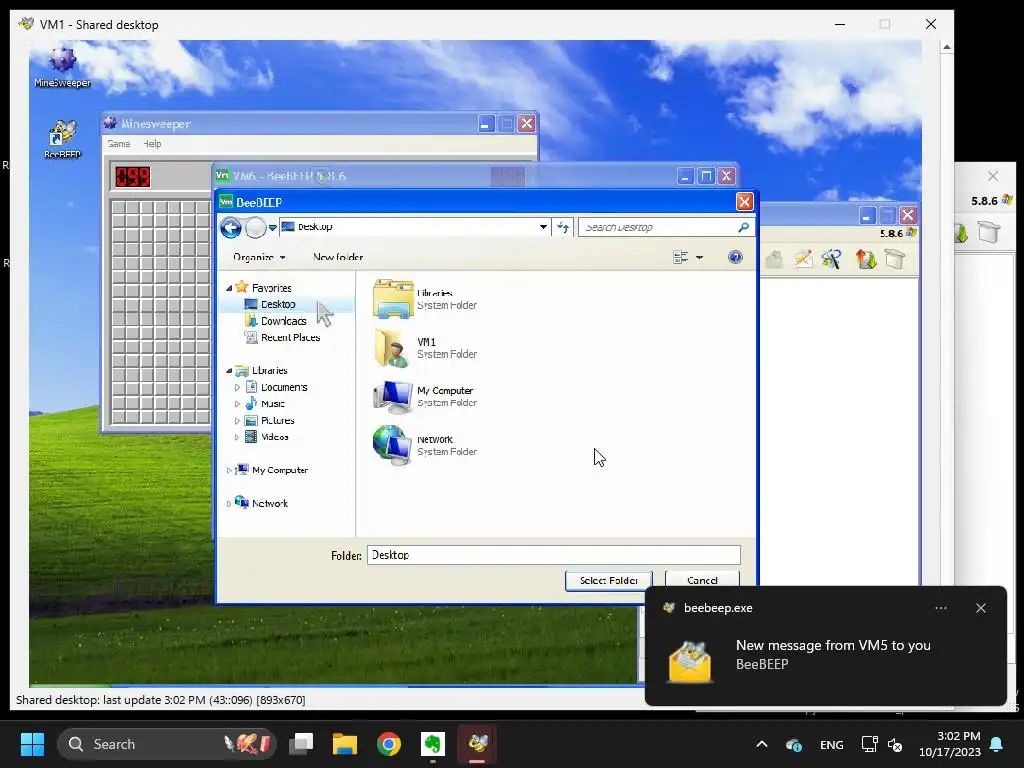Image resolution: width=1024 pixels, height=768 pixels.
Task: Click the muted volume icon in tray
Action: [x=895, y=744]
